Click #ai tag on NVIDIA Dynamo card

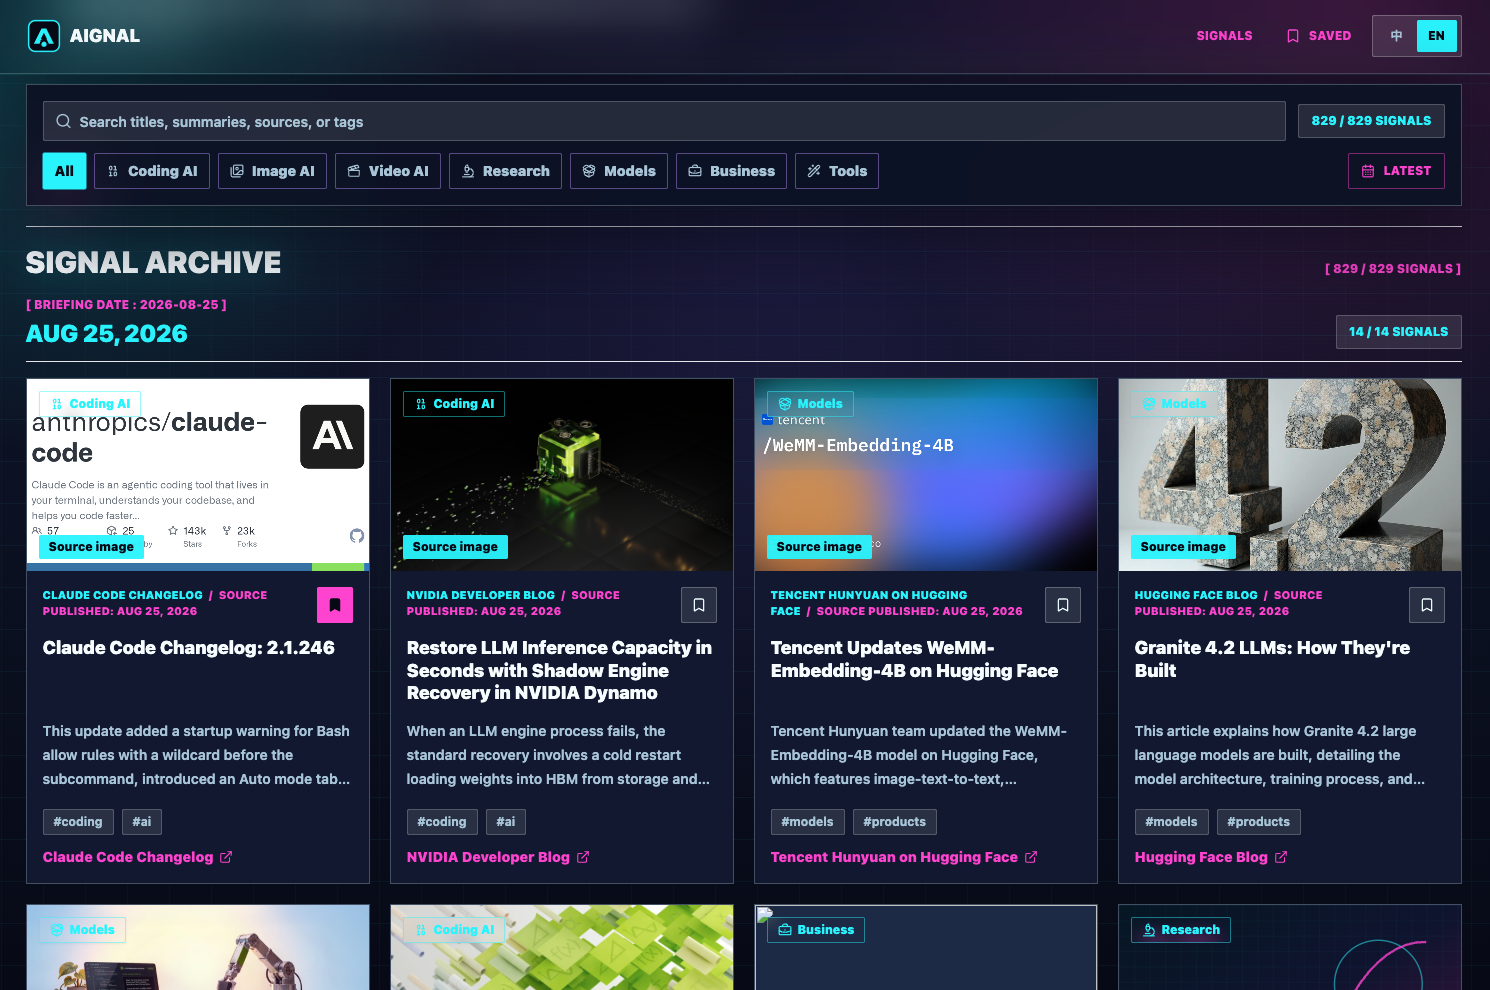click(x=506, y=822)
